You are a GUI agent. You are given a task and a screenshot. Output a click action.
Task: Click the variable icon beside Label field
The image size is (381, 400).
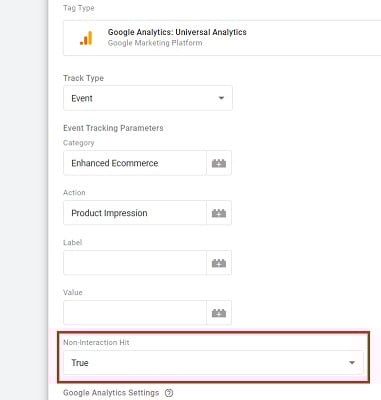(219, 263)
